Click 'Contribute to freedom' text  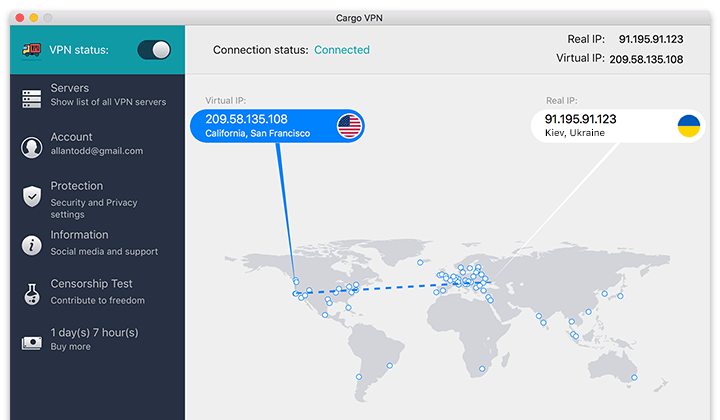click(97, 300)
